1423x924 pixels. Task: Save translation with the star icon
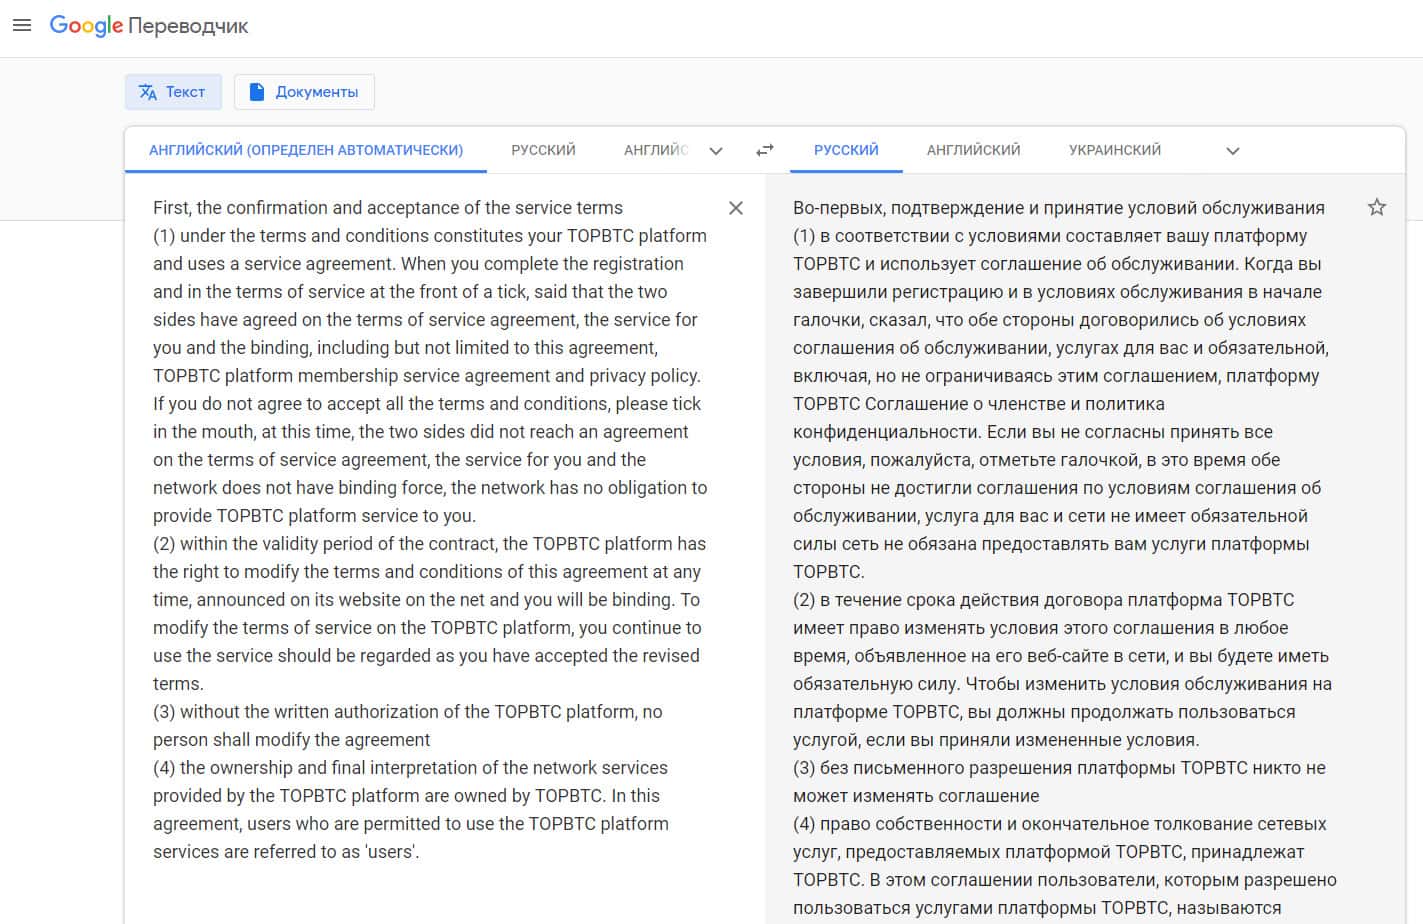[1377, 207]
